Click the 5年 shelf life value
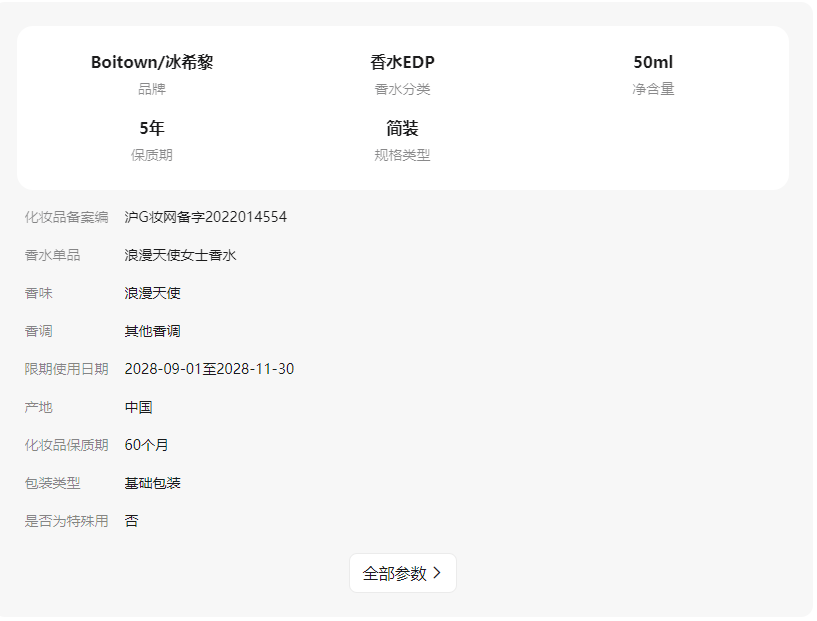The height and width of the screenshot is (621, 817). (x=152, y=128)
